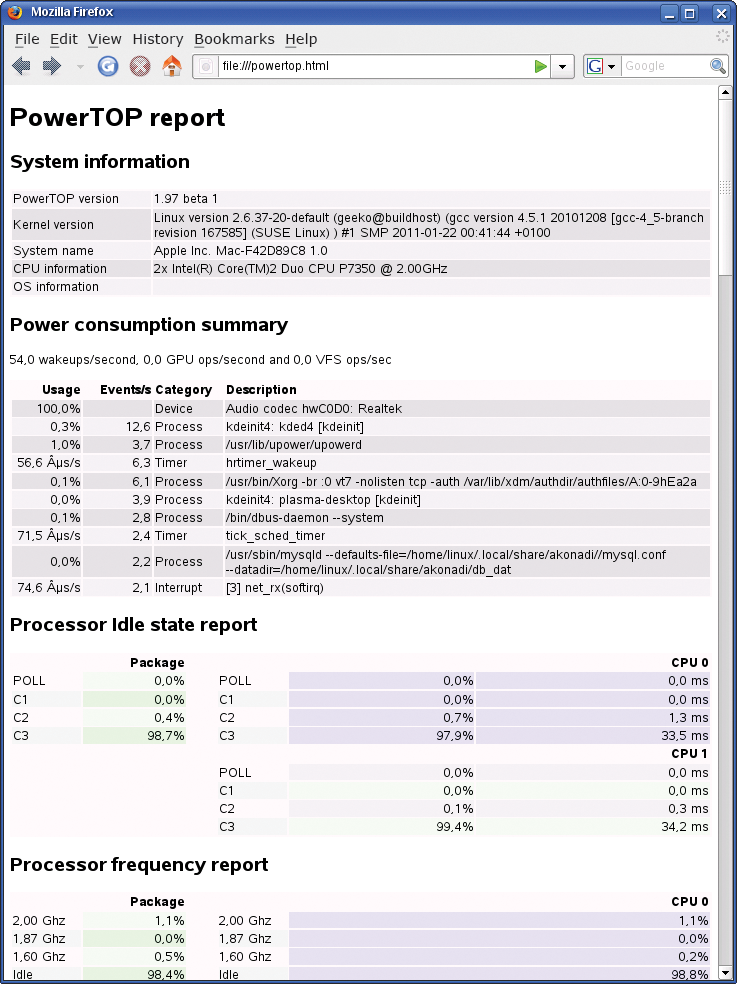Open the Google search engine selector
Image resolution: width=737 pixels, height=984 pixels.
click(x=600, y=67)
